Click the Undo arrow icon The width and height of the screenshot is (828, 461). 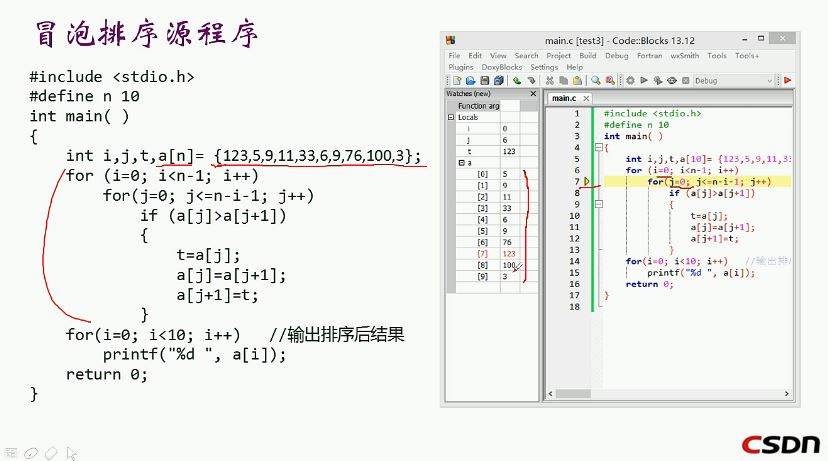(516, 81)
